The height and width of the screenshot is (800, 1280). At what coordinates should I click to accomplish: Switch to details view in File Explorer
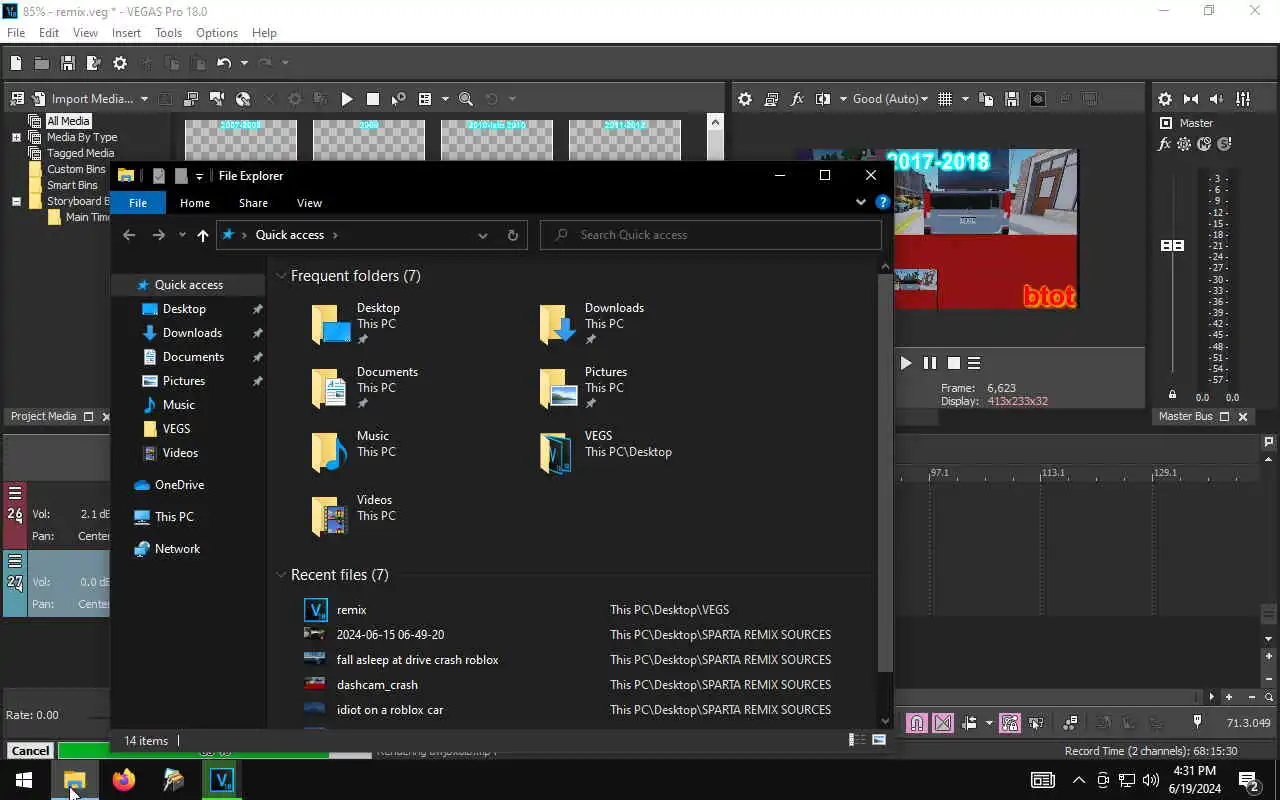857,740
